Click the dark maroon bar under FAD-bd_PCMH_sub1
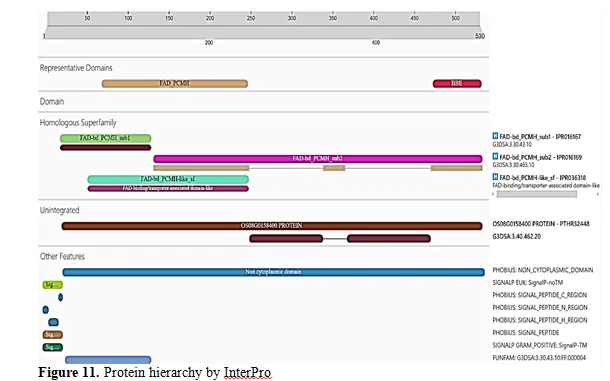 click(105, 147)
